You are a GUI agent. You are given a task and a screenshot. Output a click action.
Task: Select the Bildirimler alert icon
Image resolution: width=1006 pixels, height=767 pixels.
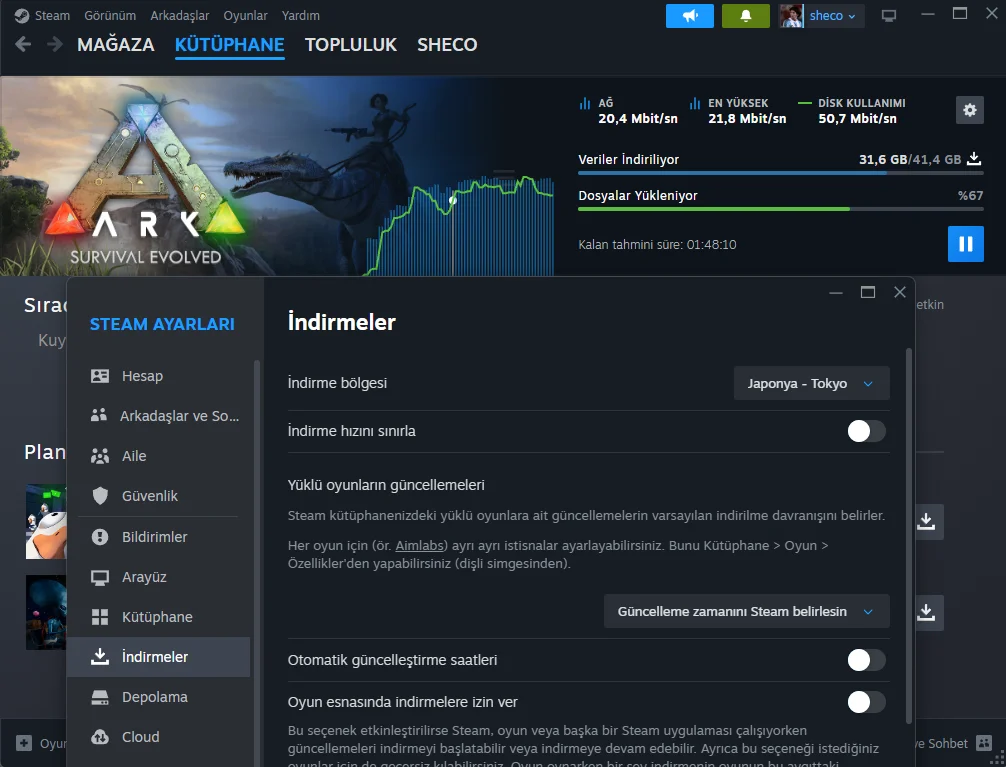point(100,537)
